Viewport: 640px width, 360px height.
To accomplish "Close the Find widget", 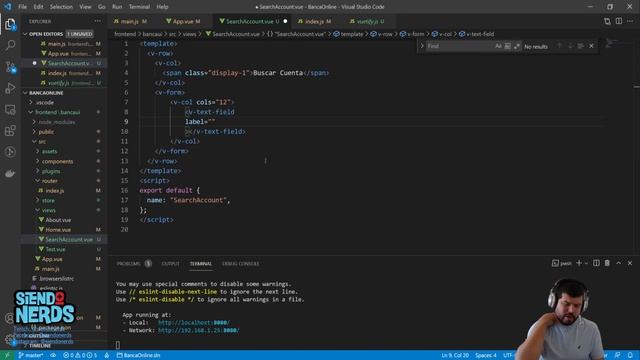I will (591, 46).
